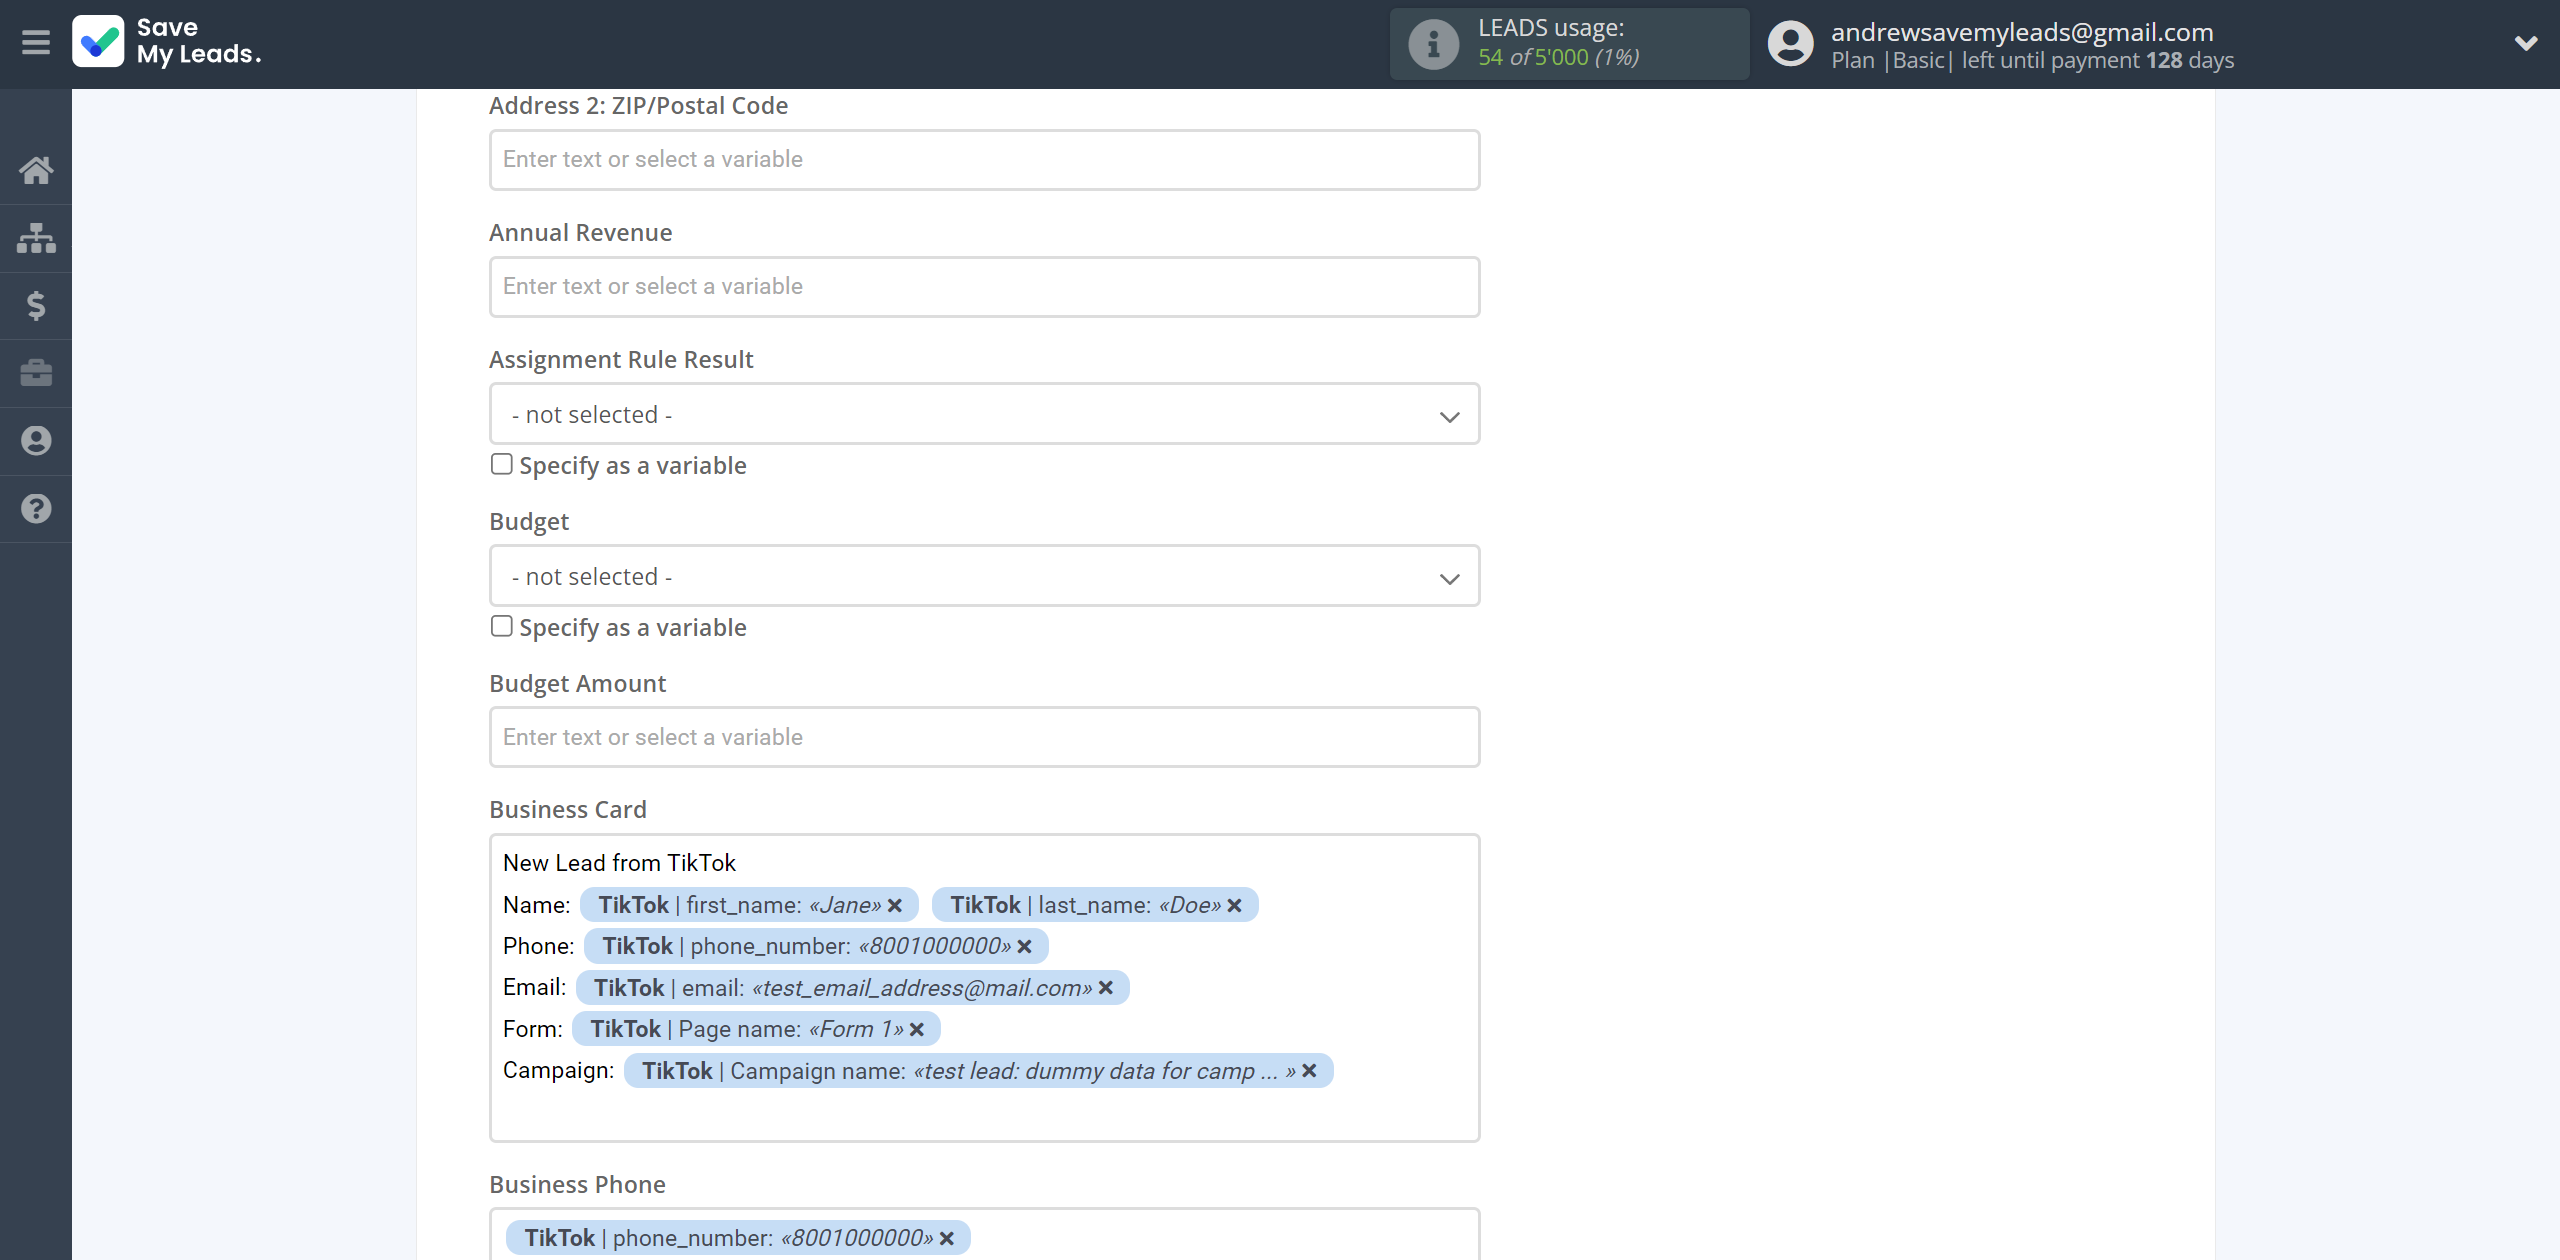2560x1260 pixels.
Task: Click the TikTok first_name variable tag
Action: coord(749,905)
